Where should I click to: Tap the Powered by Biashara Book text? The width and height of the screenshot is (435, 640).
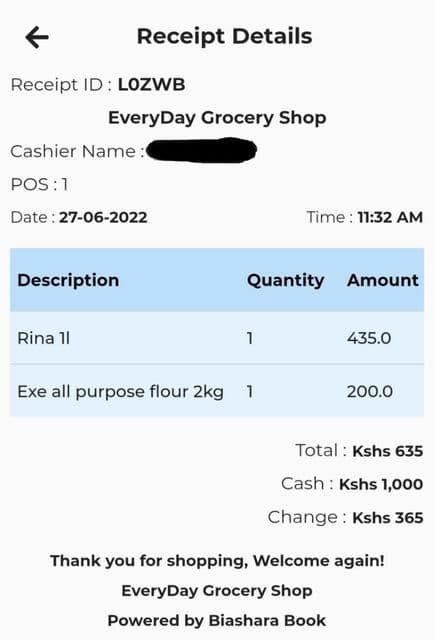[217, 620]
